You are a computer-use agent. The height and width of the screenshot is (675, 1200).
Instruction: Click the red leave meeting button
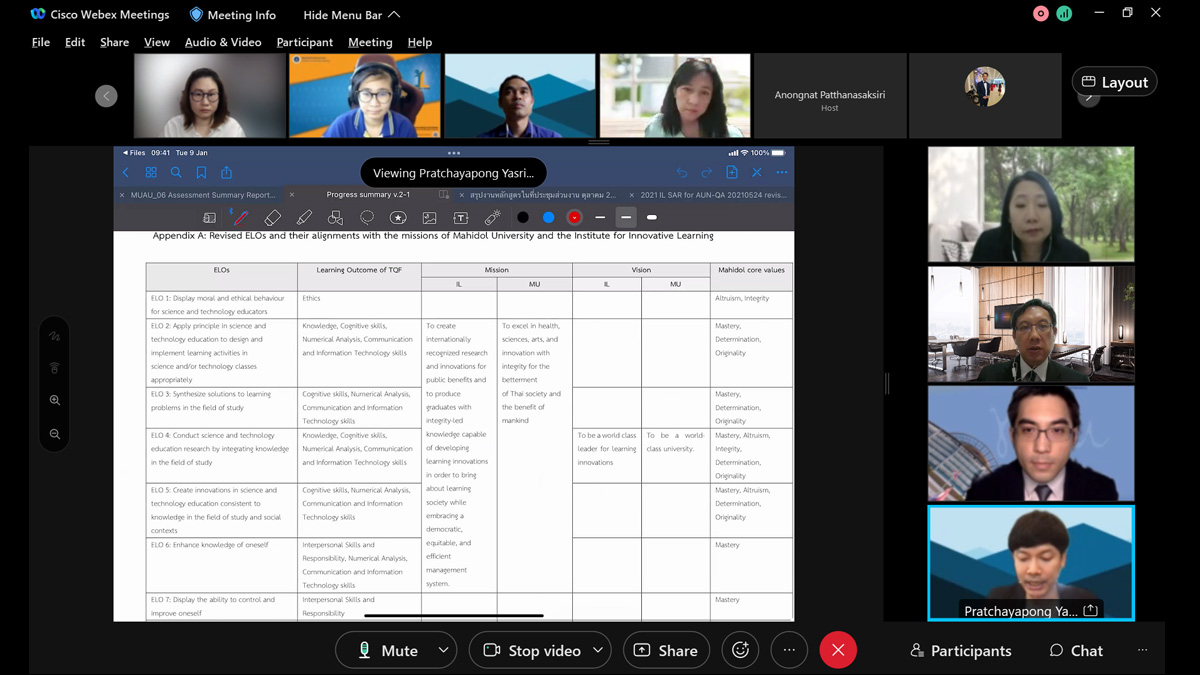(838, 650)
